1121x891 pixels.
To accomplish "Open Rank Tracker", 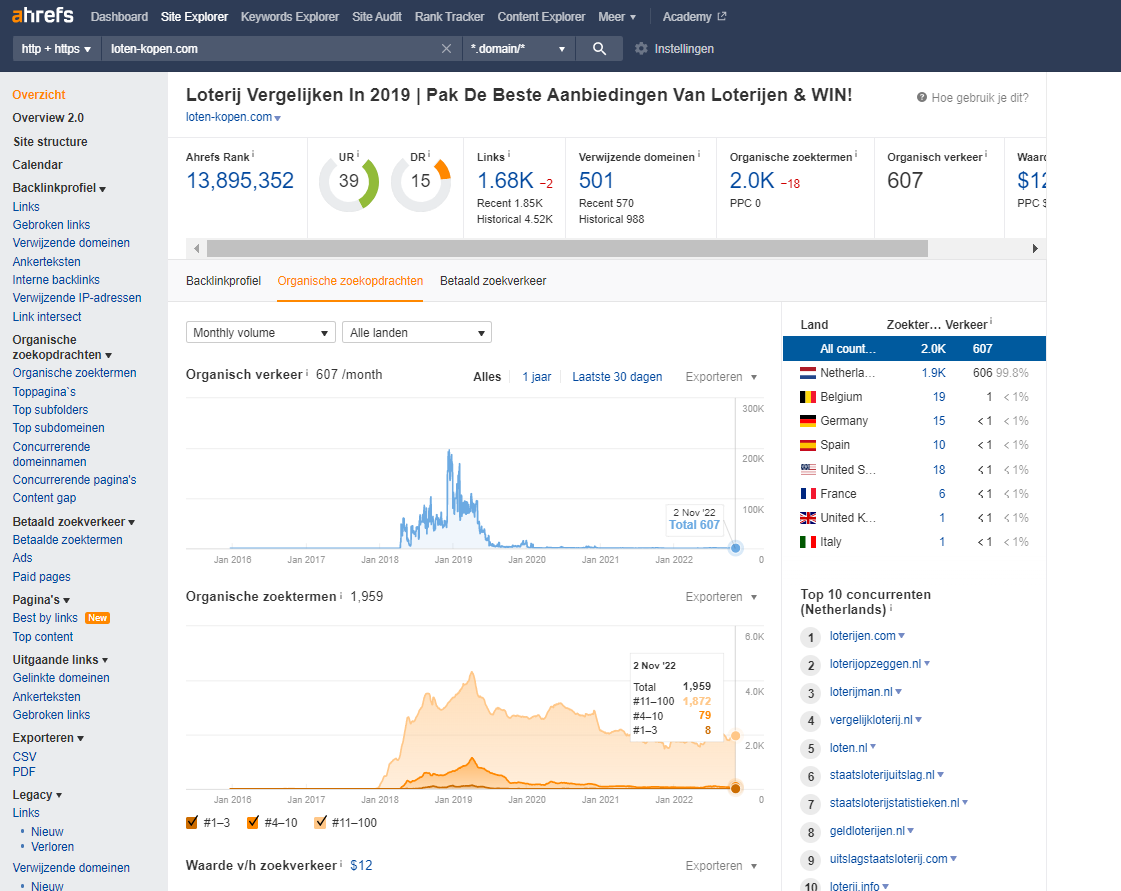I will (x=449, y=16).
